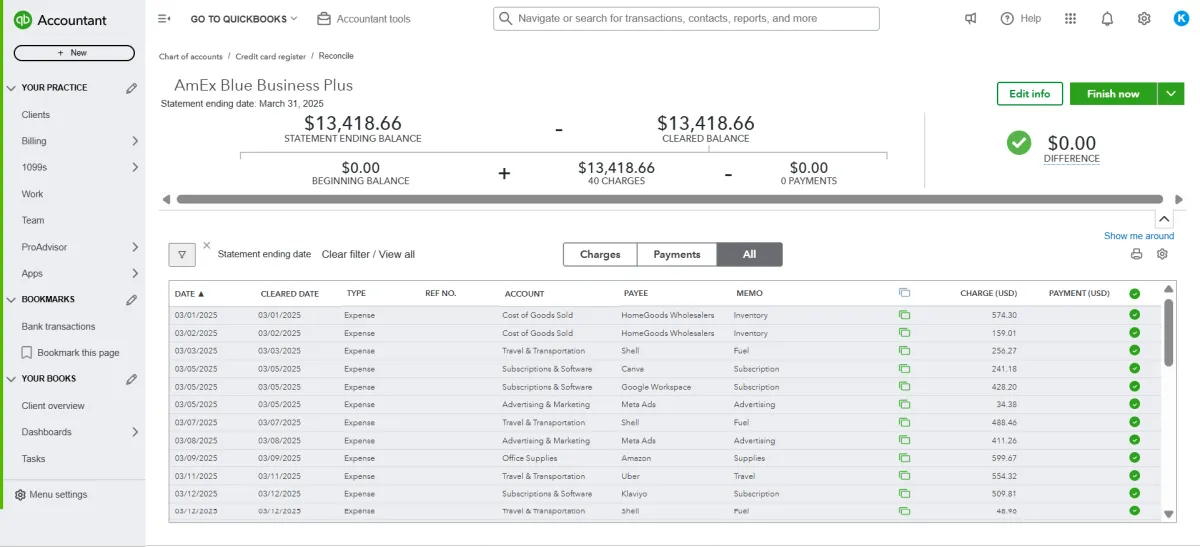Viewport: 1200px width, 547px height.
Task: Collapse the Your Books section
Action: click(13, 379)
